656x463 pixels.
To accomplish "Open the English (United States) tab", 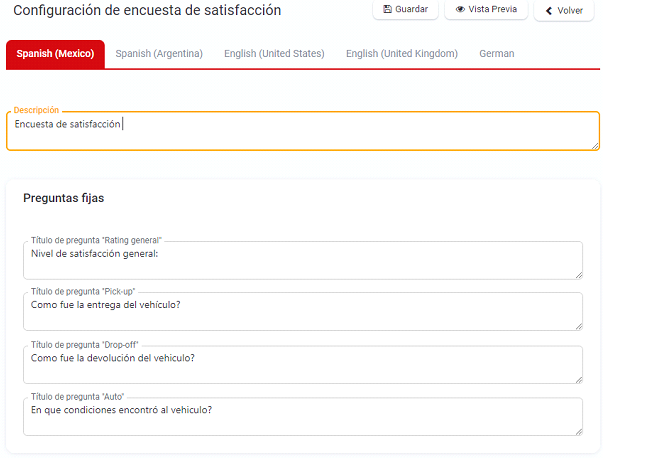I will (x=274, y=54).
